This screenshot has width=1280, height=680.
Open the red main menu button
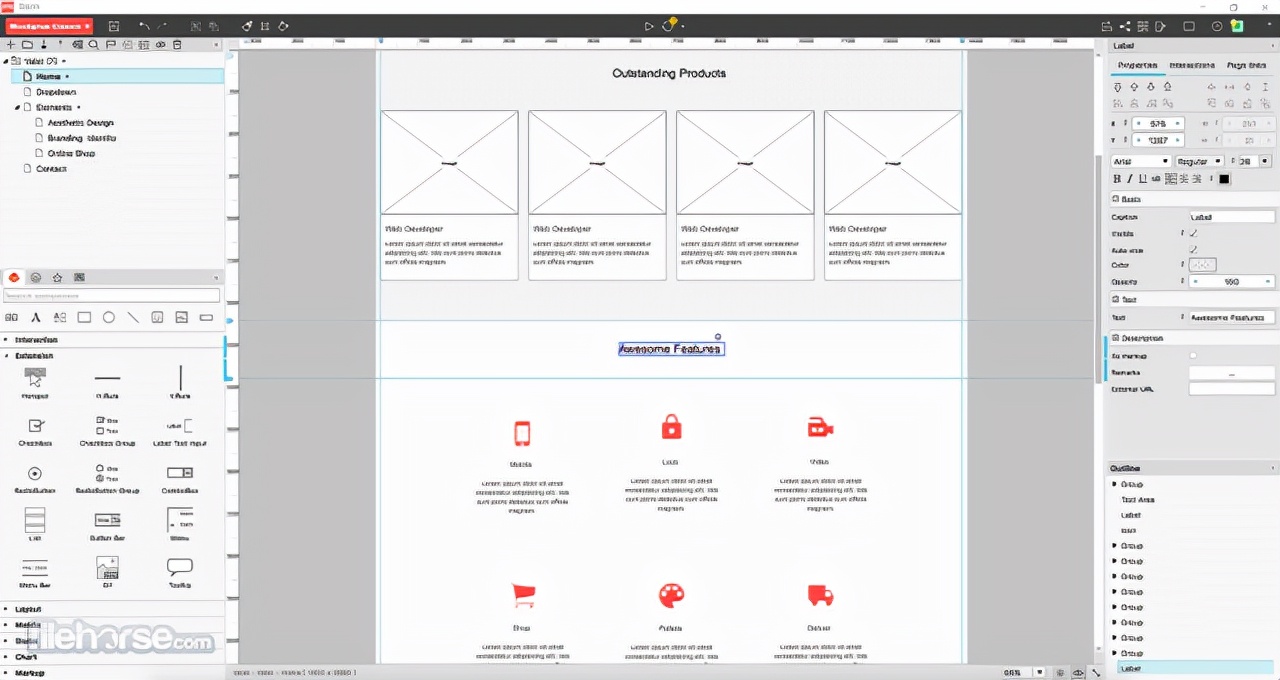point(50,26)
